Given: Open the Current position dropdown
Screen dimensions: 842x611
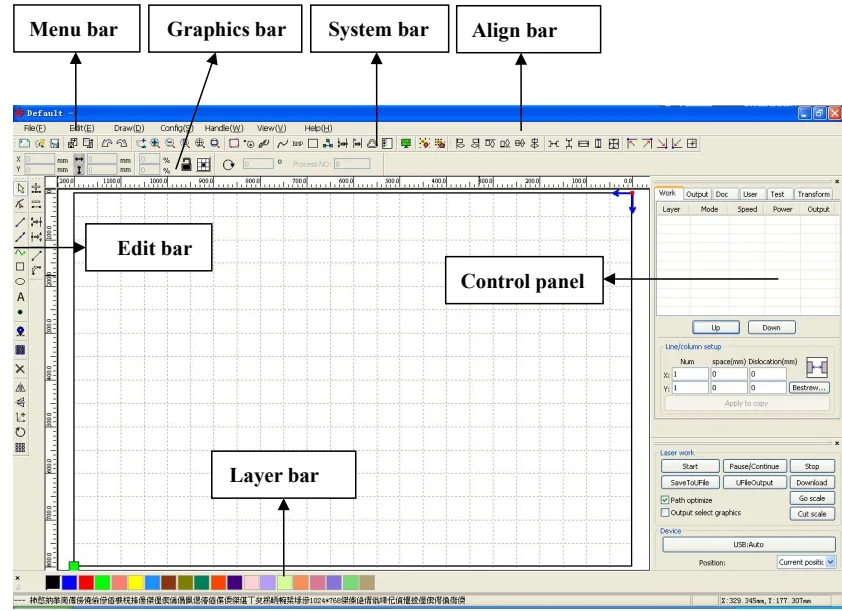Looking at the screenshot, I should point(807,562).
